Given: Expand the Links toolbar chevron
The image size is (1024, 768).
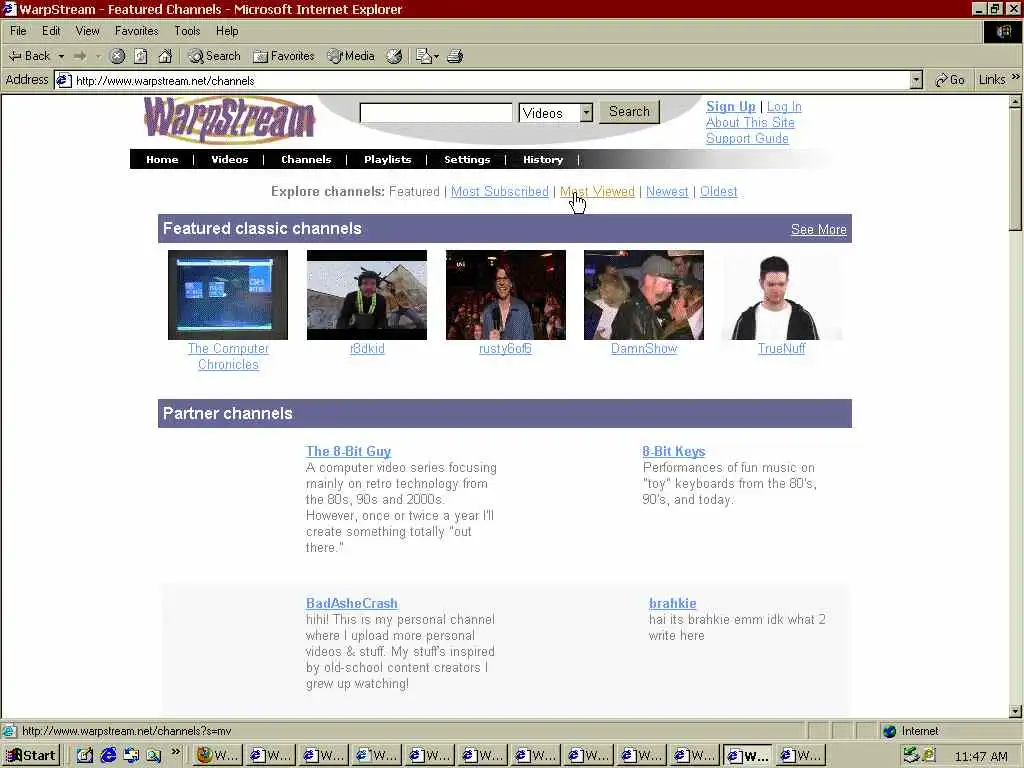Looking at the screenshot, I should [x=1015, y=77].
